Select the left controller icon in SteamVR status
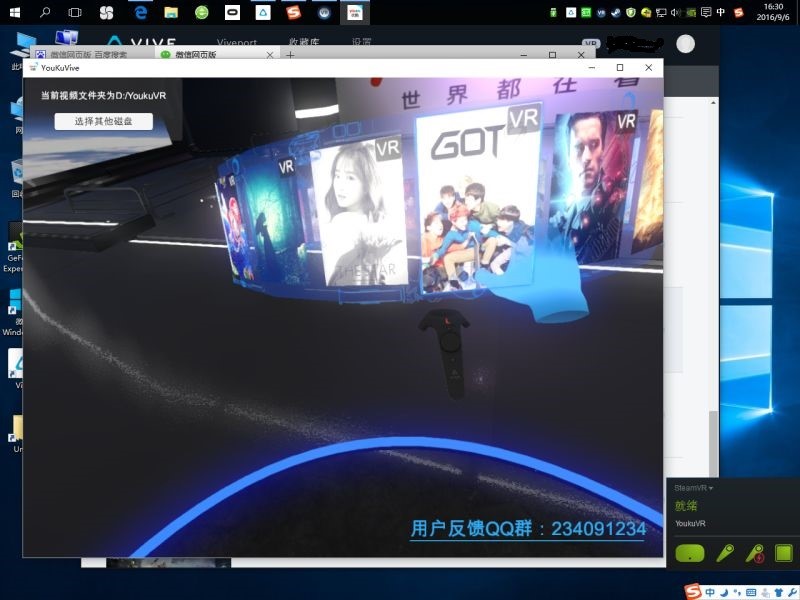 [x=725, y=552]
